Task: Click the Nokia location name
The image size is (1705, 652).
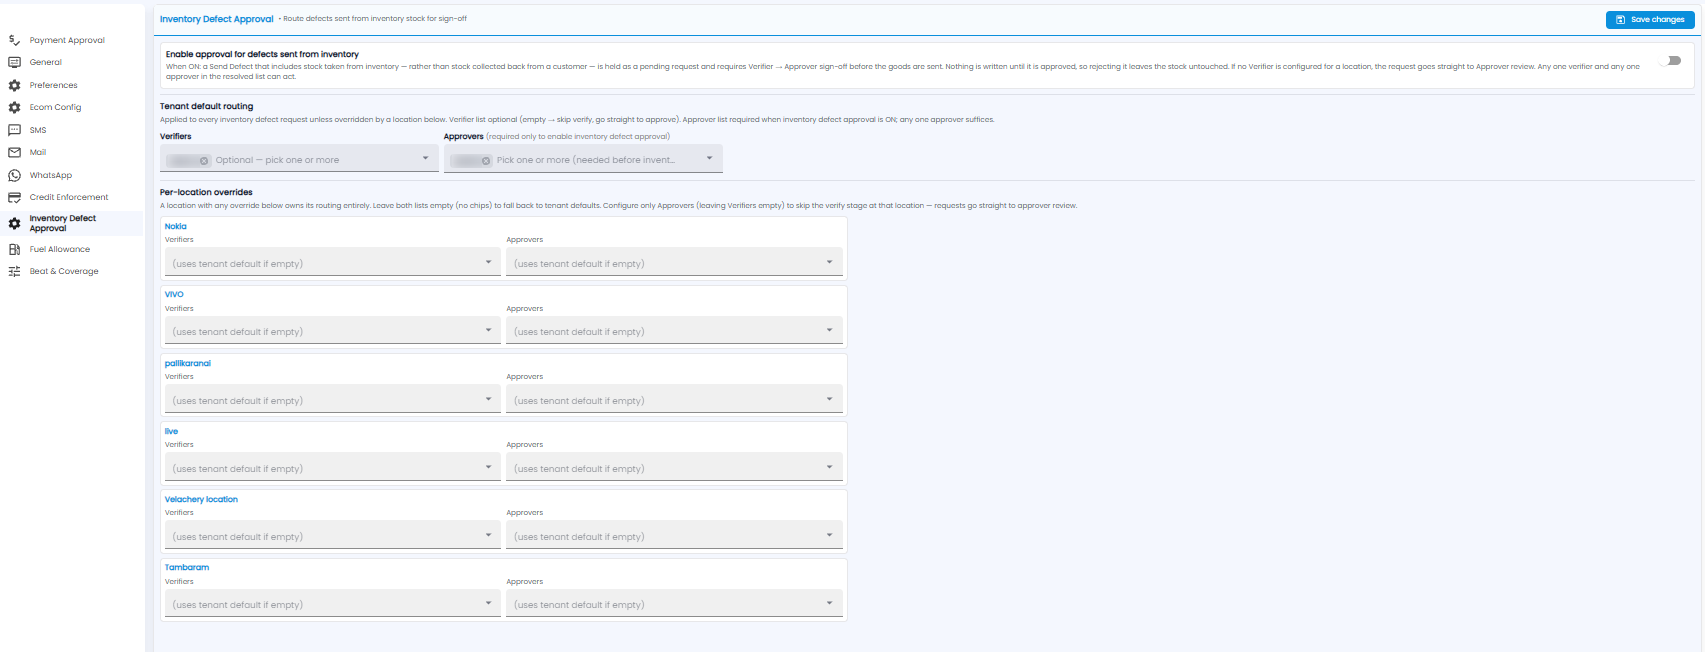Action: [176, 226]
